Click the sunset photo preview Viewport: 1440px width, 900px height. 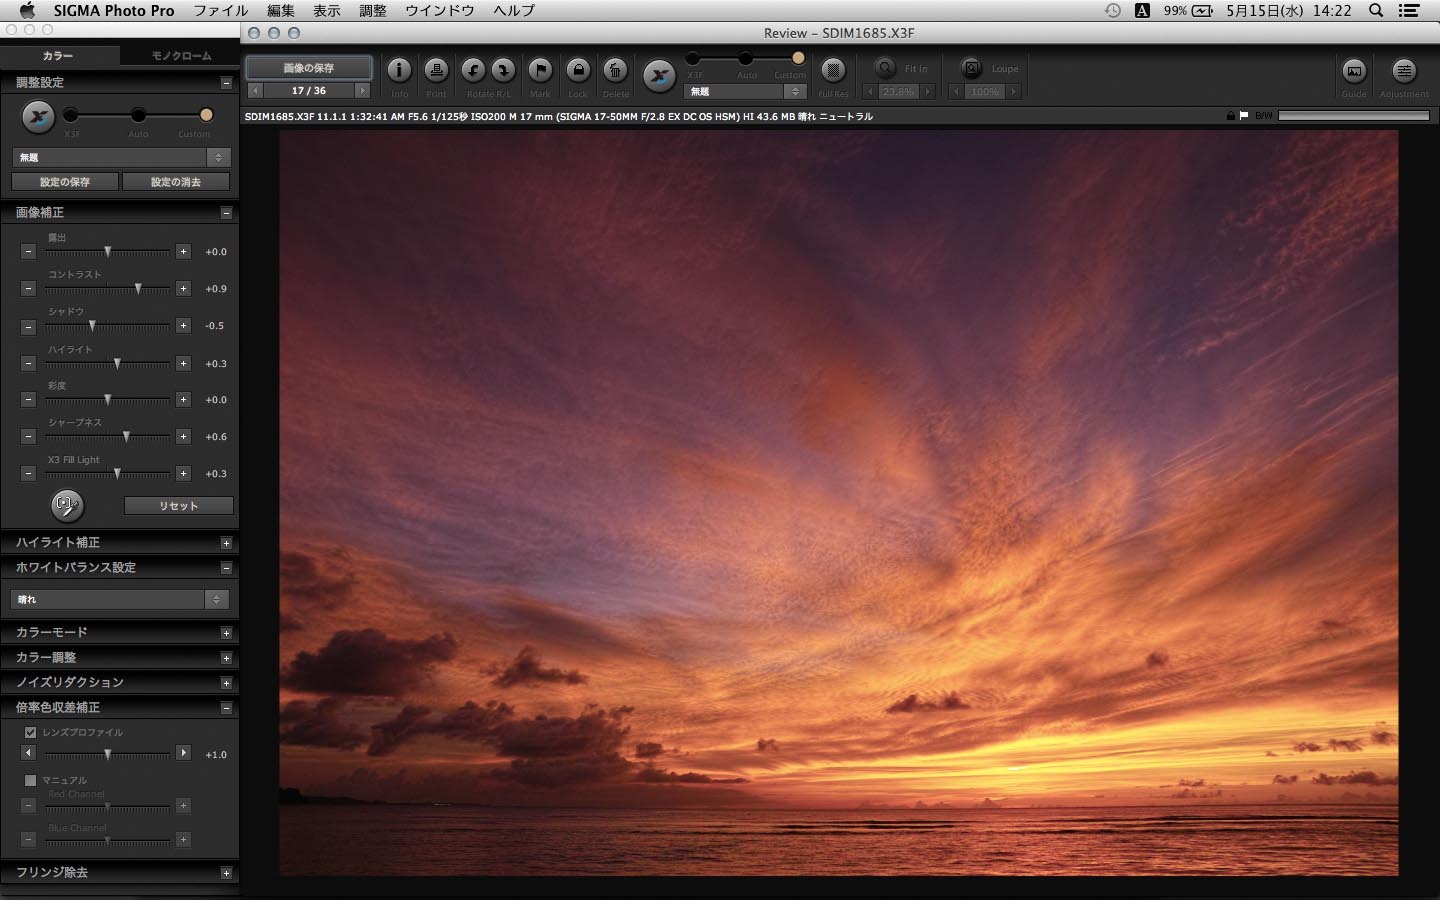(838, 503)
